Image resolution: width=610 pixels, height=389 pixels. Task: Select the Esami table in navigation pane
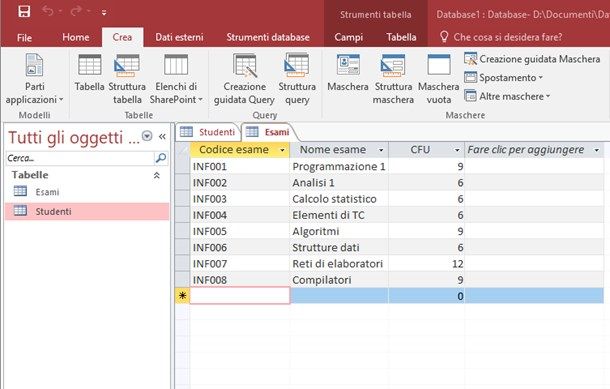point(87,192)
